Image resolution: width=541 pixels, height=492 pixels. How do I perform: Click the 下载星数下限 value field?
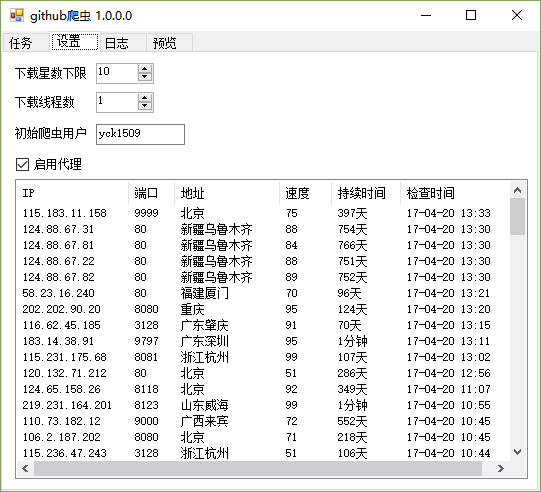click(117, 73)
